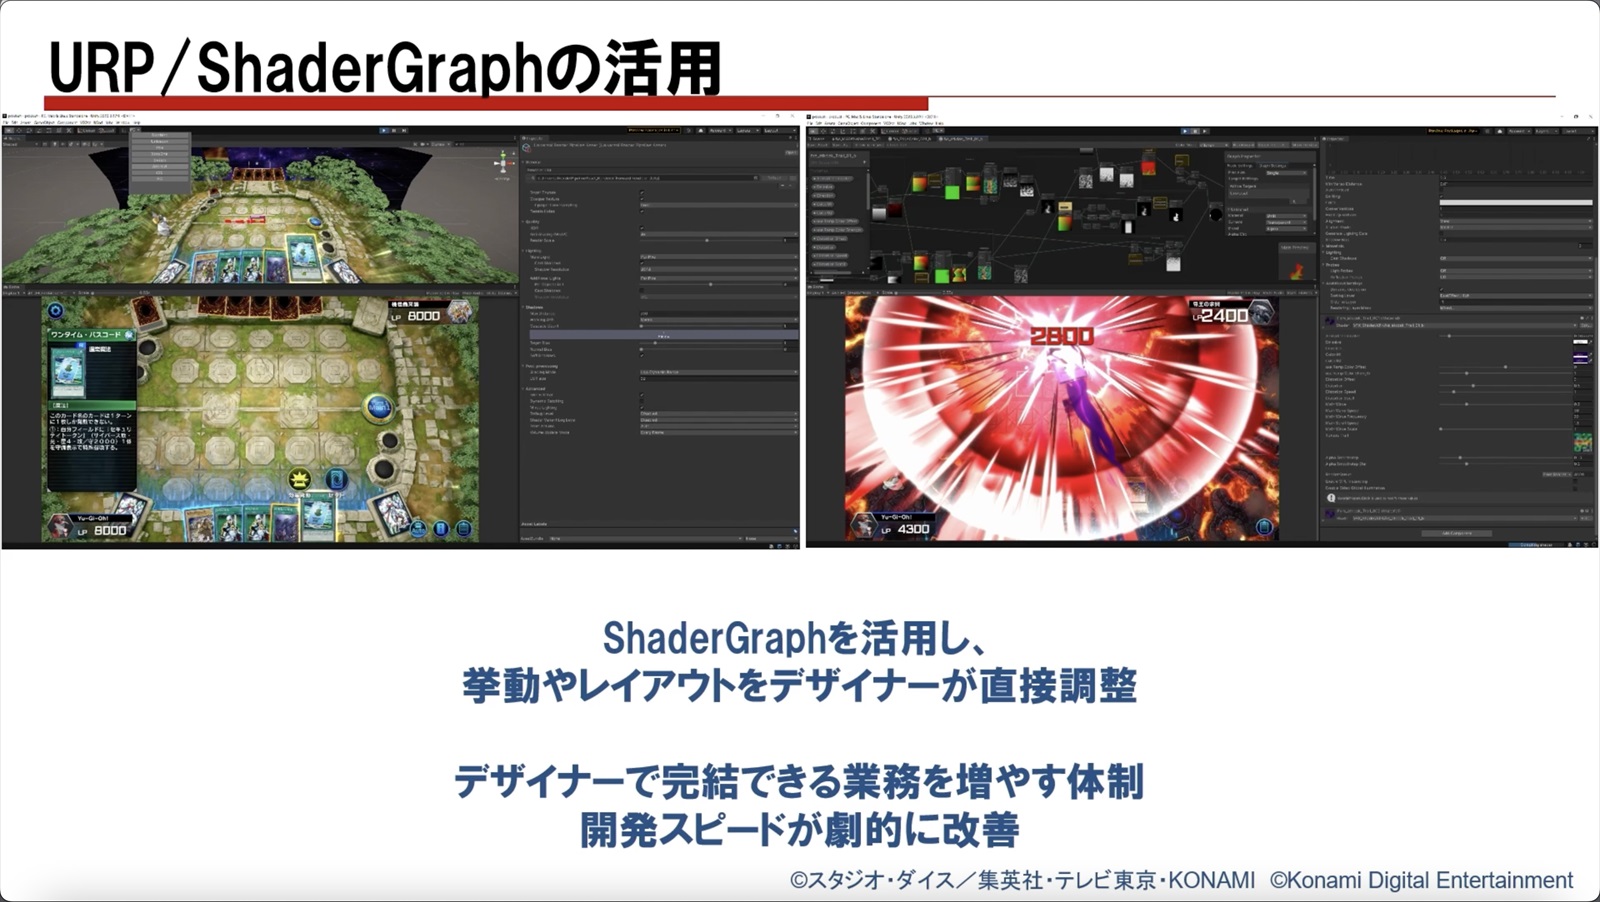This screenshot has width=1600, height=902.
Task: Open Shadow Resolution dropdown under Main Light
Action: pos(718,269)
